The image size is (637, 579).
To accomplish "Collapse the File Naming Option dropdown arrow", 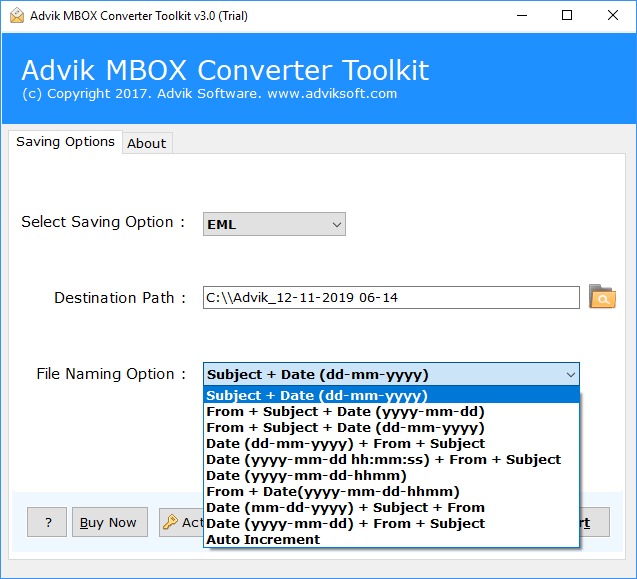I will click(570, 374).
